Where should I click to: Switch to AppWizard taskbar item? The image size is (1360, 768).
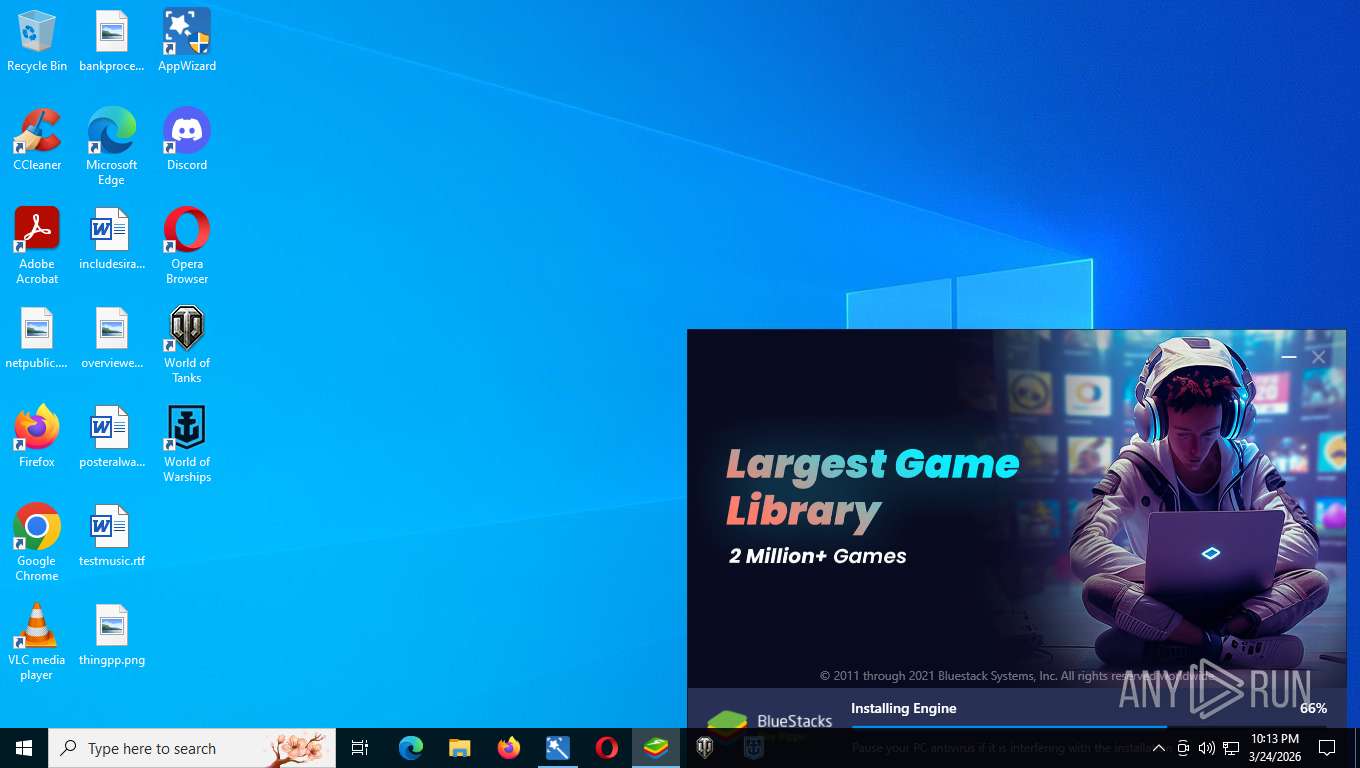(558, 748)
